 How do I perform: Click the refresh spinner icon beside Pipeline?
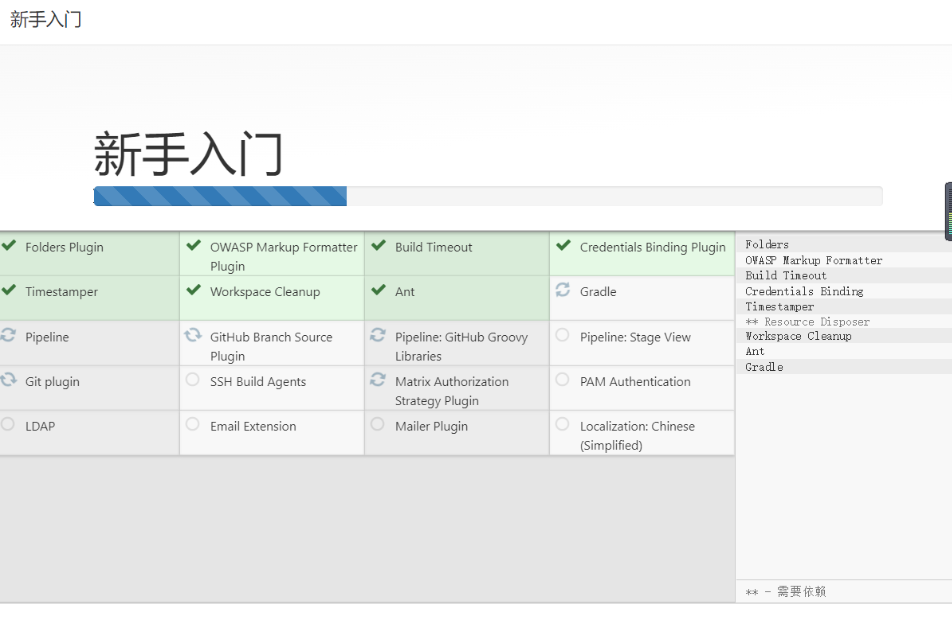8,334
